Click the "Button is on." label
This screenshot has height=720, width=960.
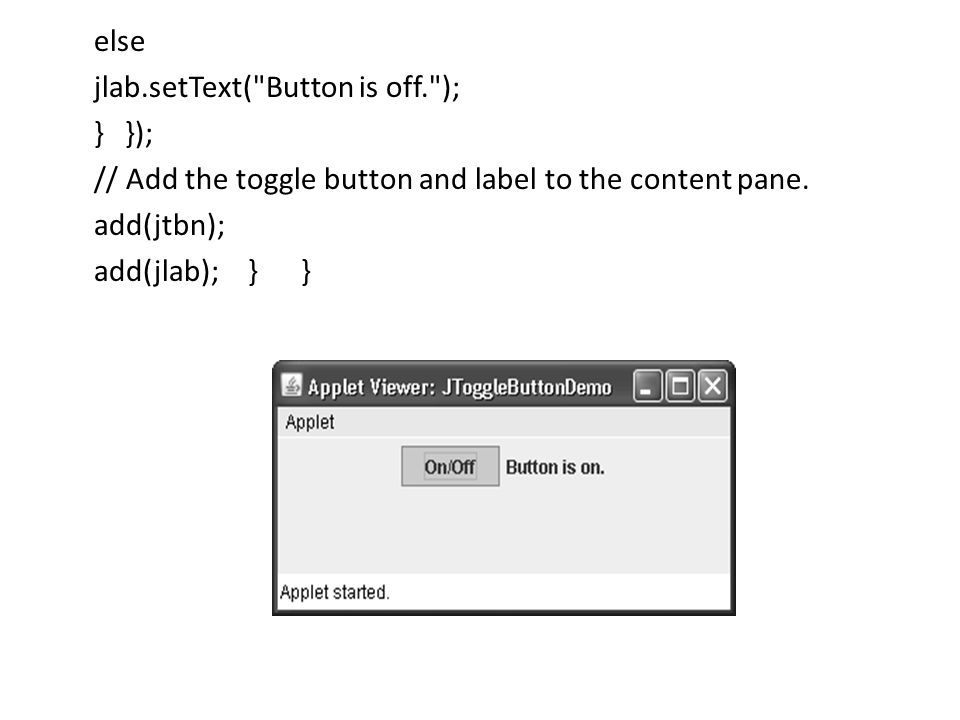(555, 467)
